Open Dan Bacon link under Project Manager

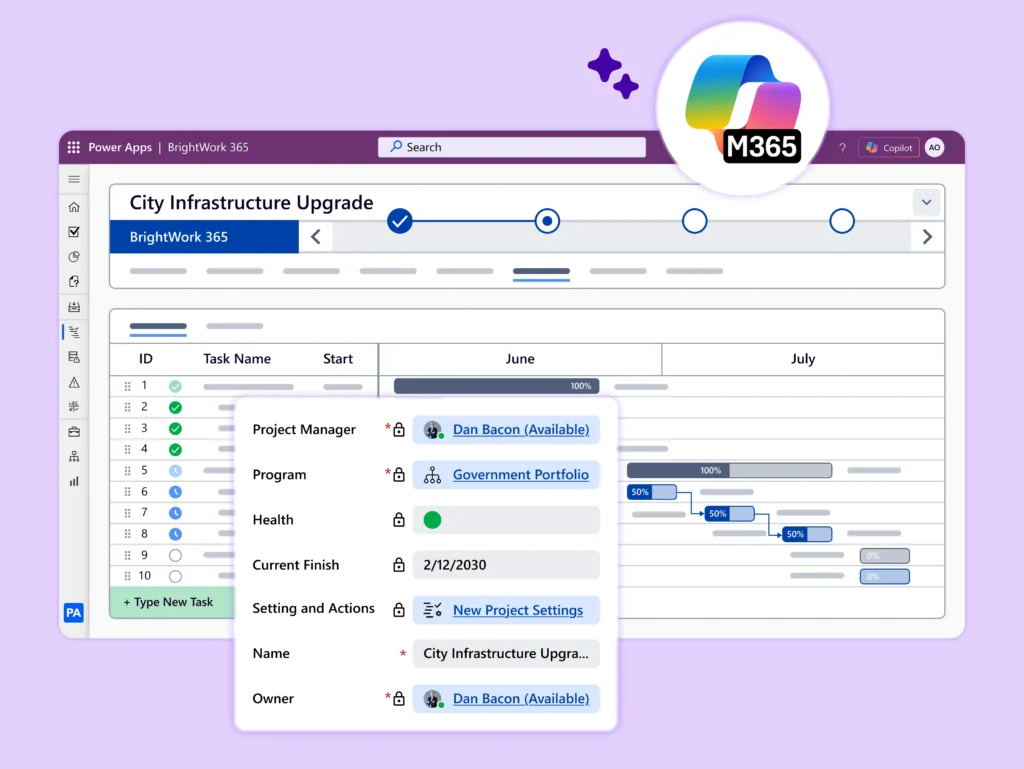521,430
